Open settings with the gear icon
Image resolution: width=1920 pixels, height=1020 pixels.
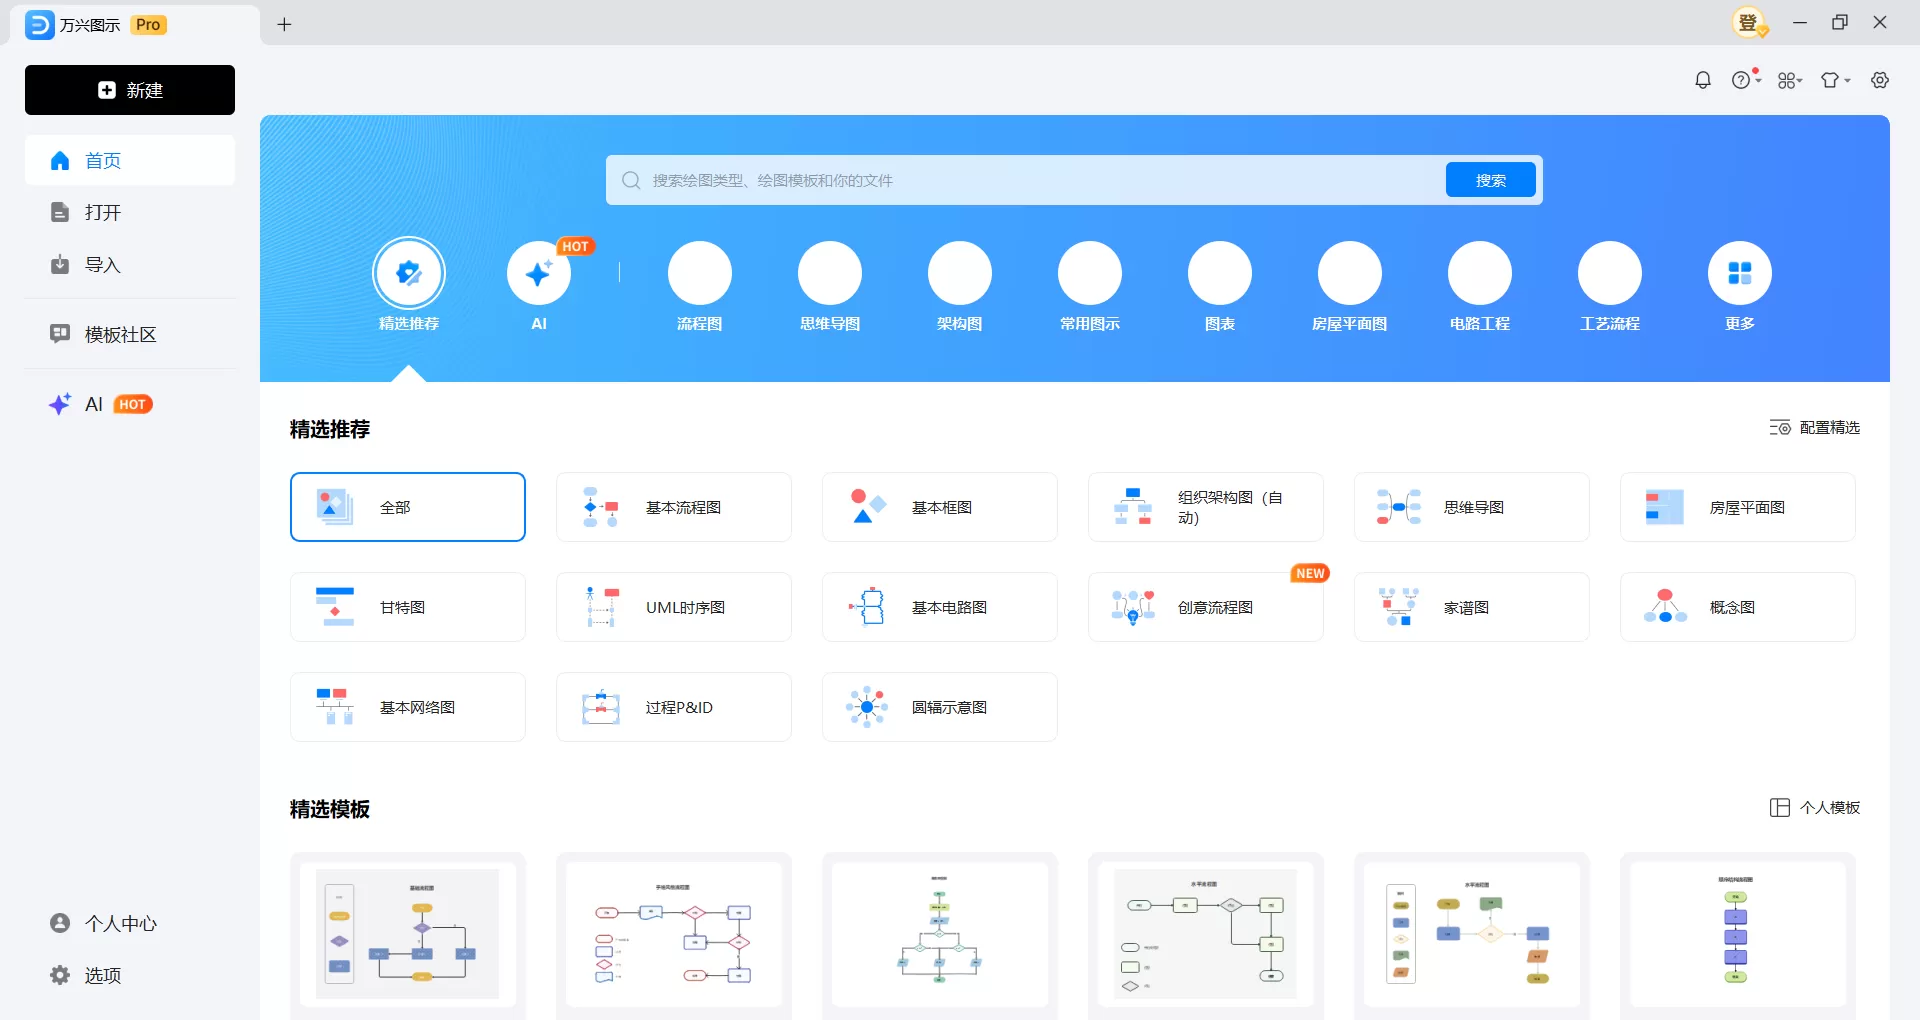tap(1880, 80)
